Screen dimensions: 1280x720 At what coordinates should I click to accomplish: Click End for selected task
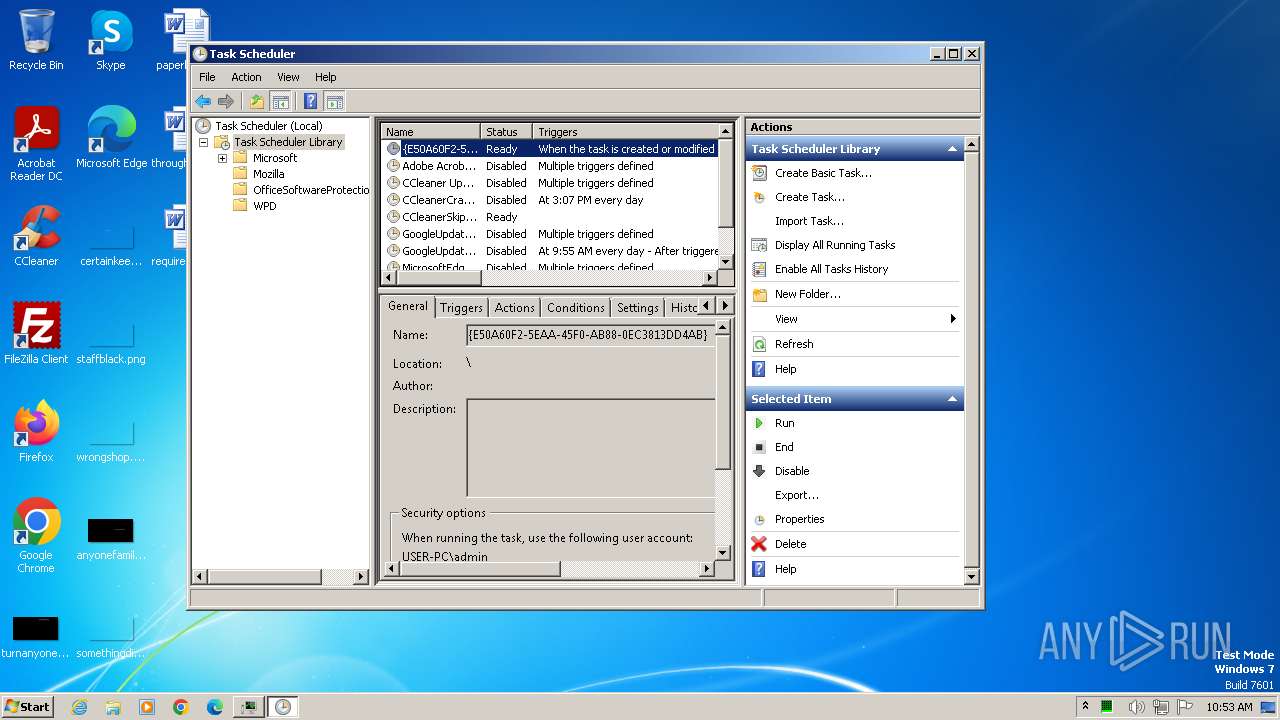coord(784,447)
